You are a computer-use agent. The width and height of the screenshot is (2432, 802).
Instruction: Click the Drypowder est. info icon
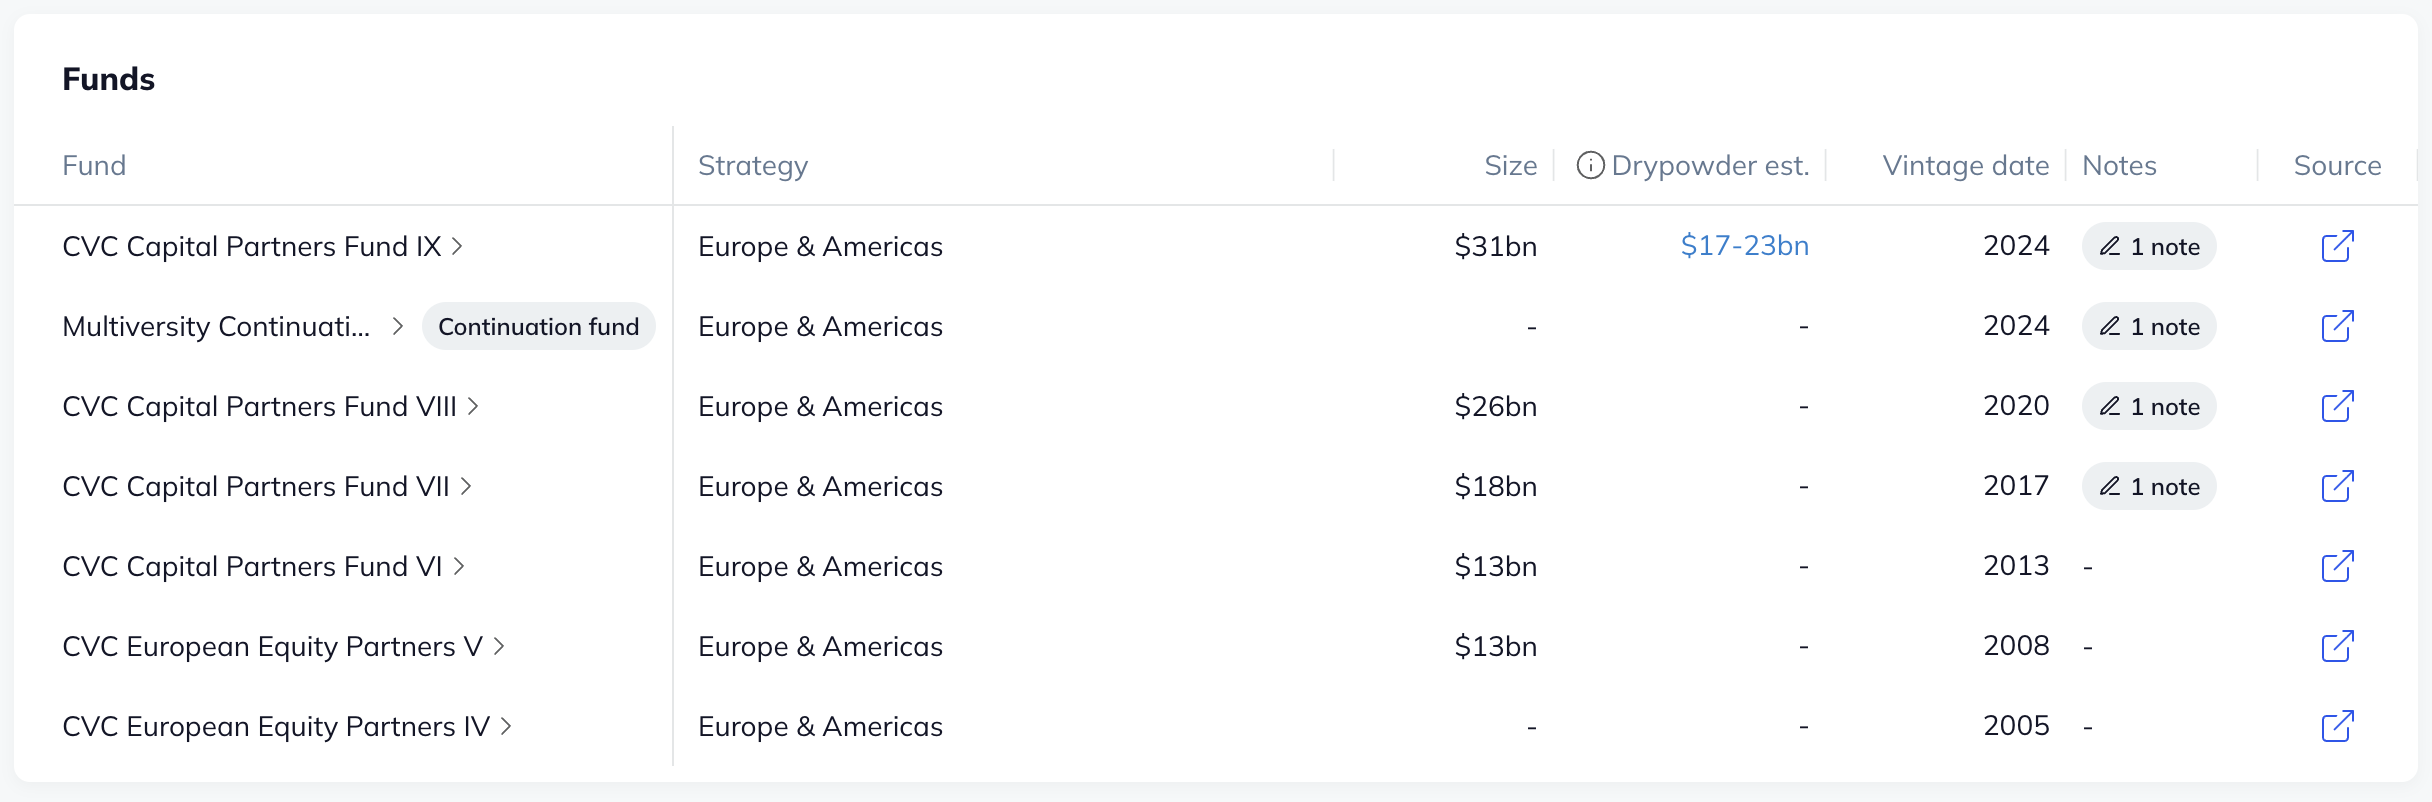point(1590,165)
